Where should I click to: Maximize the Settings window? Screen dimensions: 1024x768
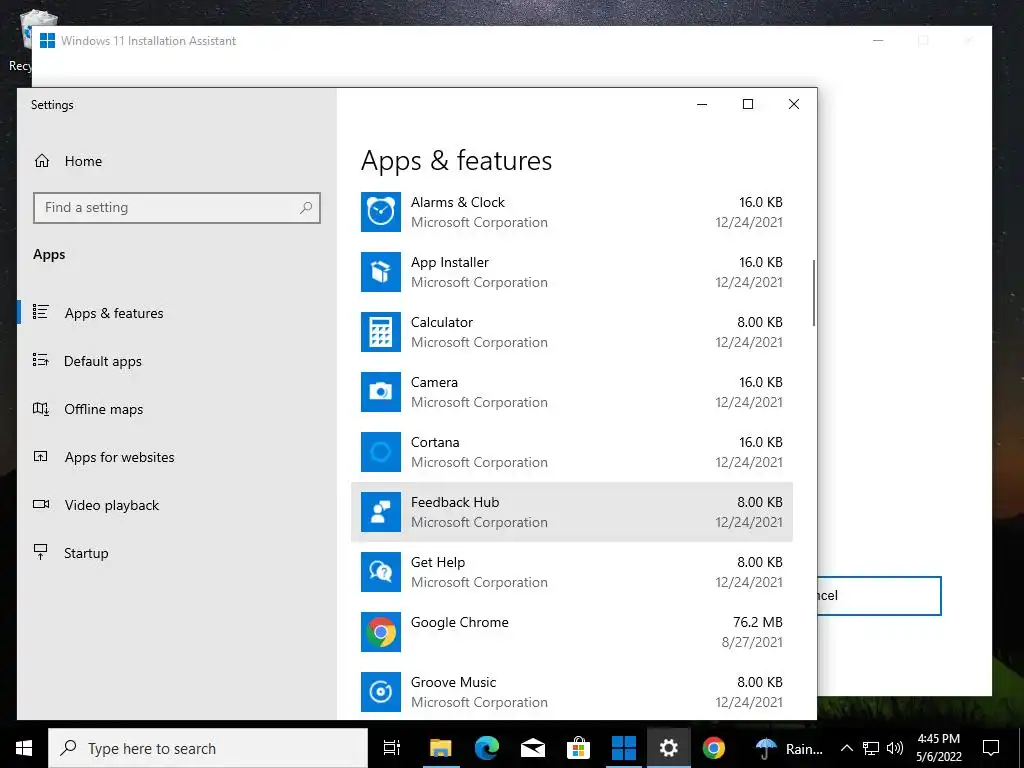(748, 104)
